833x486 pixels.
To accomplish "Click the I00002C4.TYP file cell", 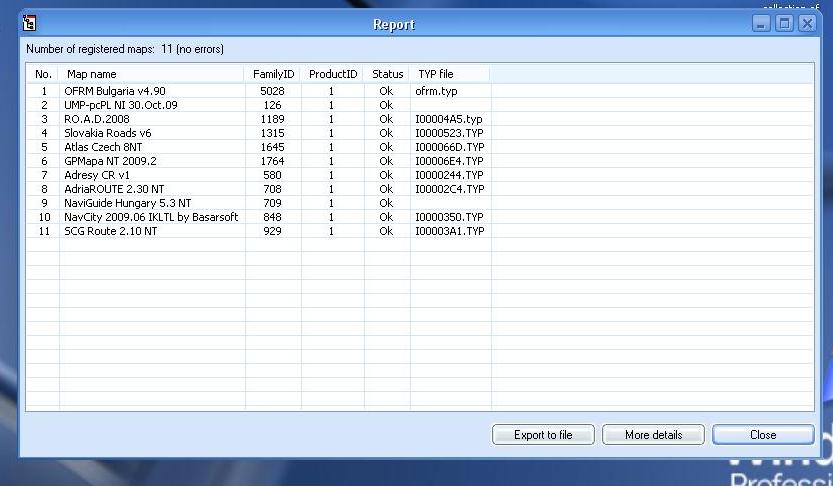I will (449, 189).
